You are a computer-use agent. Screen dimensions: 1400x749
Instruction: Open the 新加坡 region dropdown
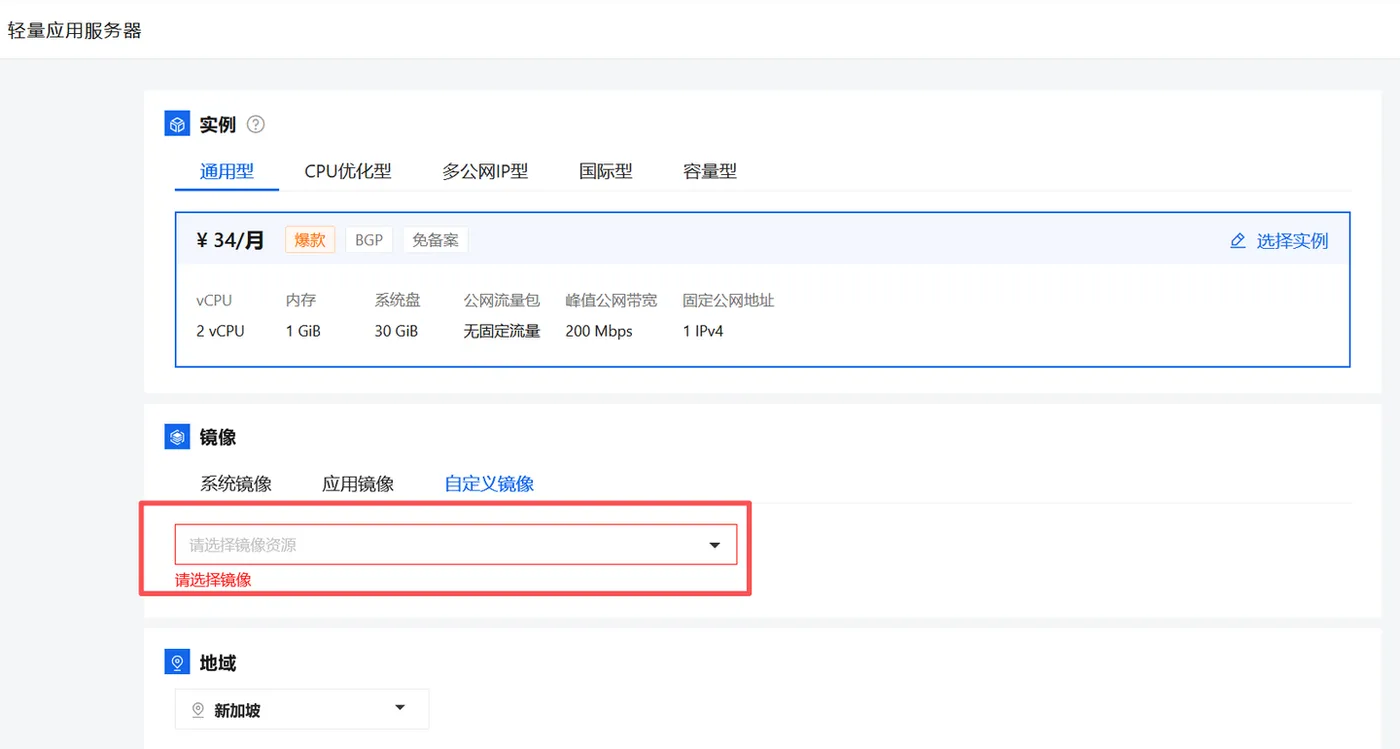pos(302,709)
